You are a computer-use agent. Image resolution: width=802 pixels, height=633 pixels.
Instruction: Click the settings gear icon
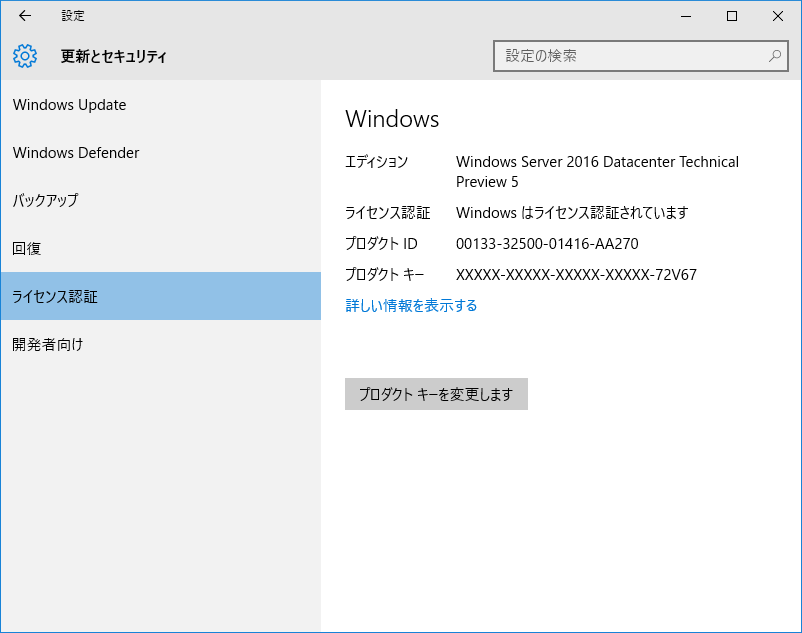25,56
